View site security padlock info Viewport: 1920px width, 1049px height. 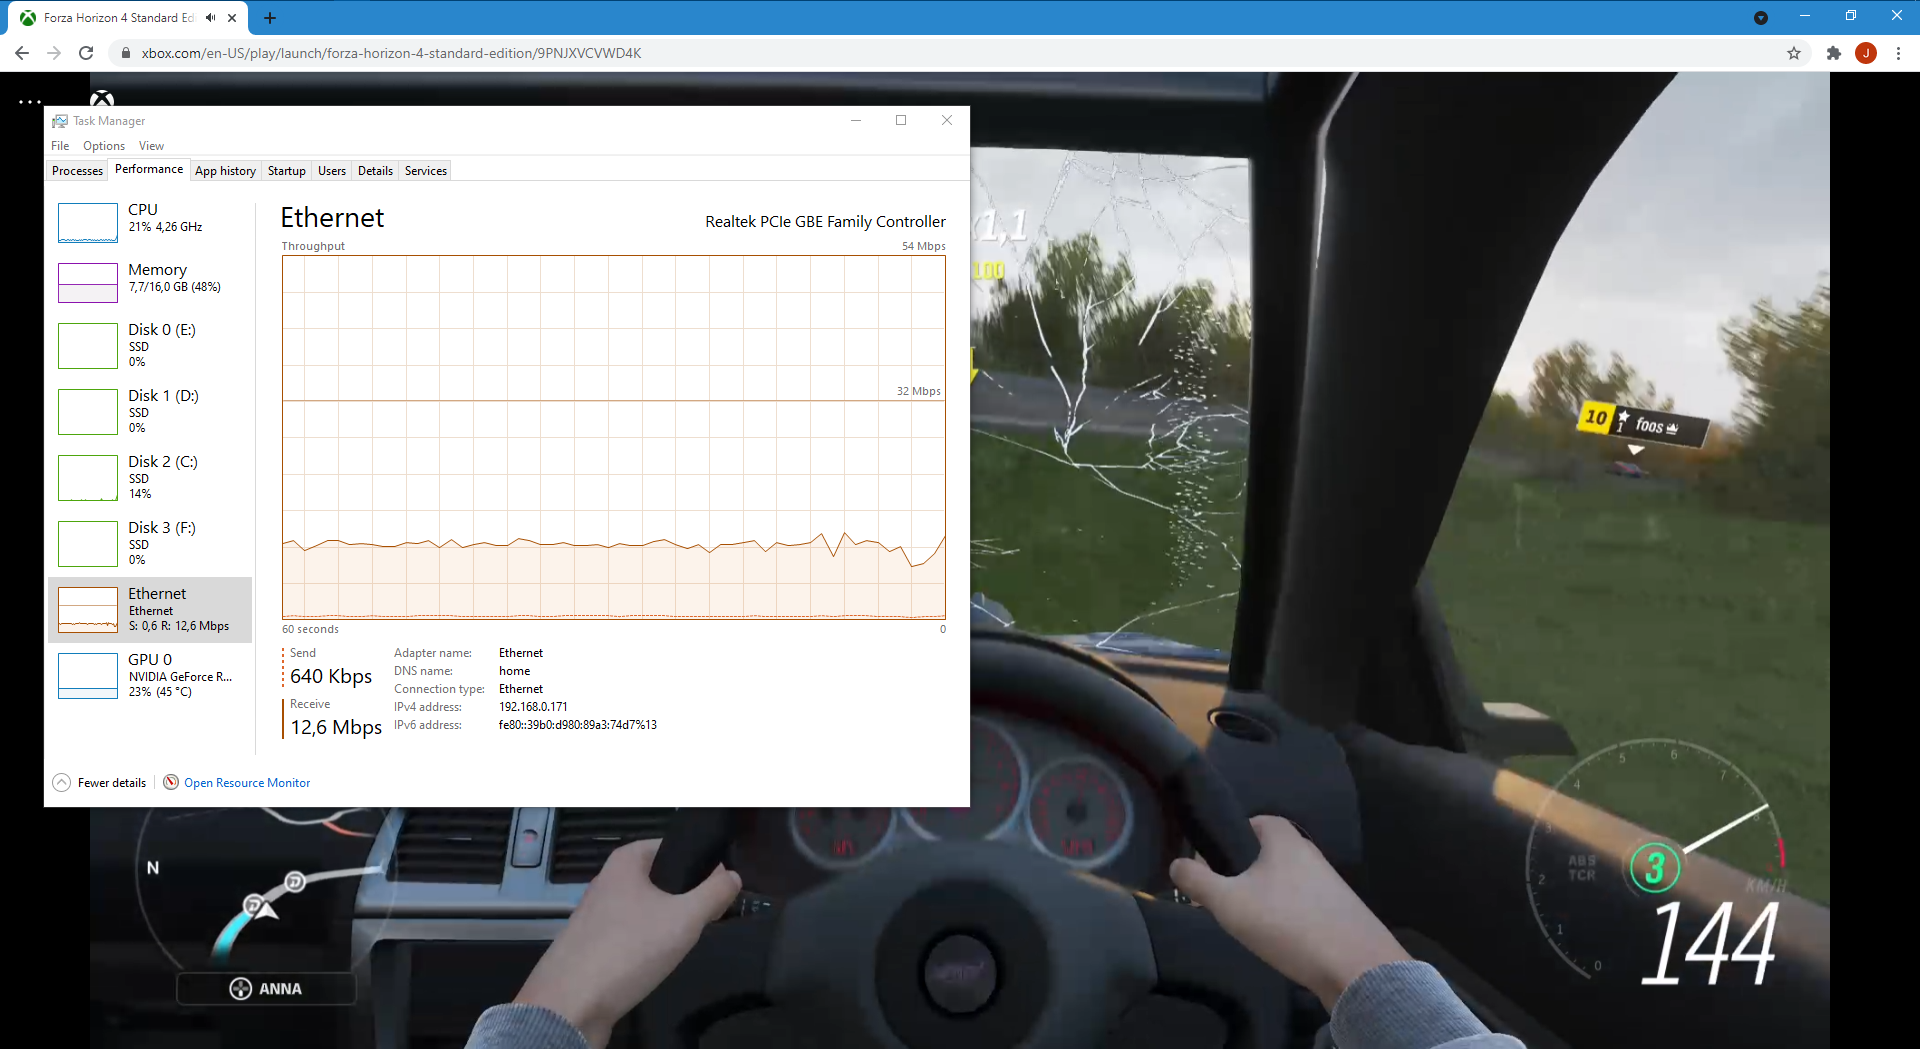click(x=125, y=53)
